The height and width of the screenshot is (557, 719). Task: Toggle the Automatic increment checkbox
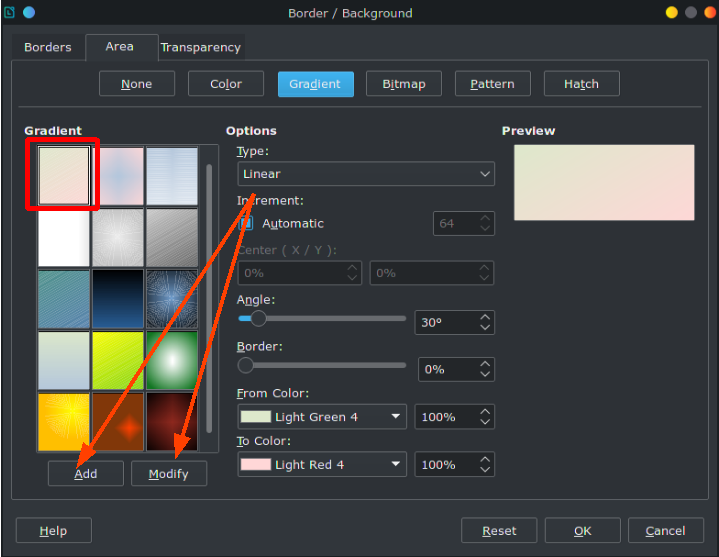[x=246, y=223]
